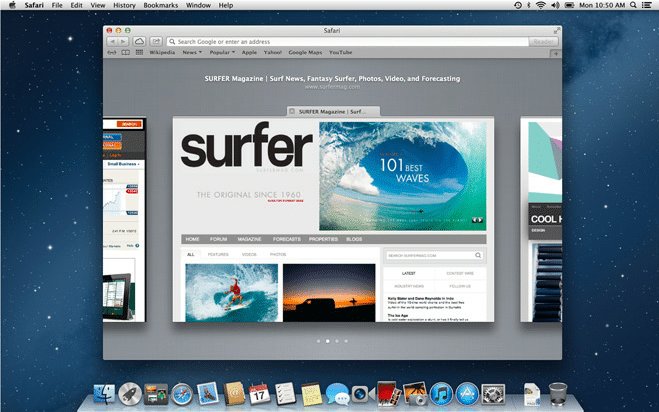This screenshot has width=659, height=412.
Task: Open Wi-Fi status menu
Action: click(541, 5)
